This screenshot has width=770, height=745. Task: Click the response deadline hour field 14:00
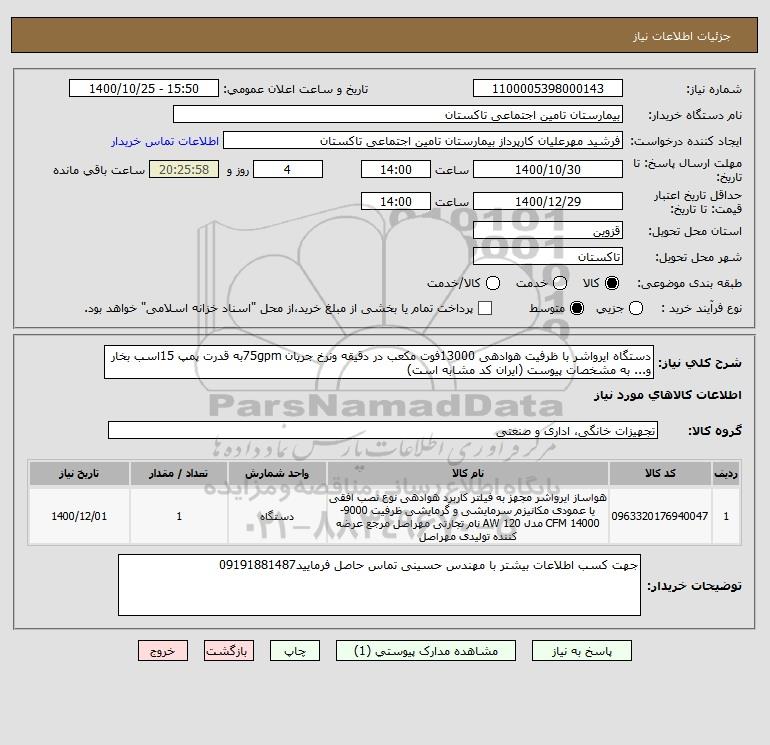point(396,169)
